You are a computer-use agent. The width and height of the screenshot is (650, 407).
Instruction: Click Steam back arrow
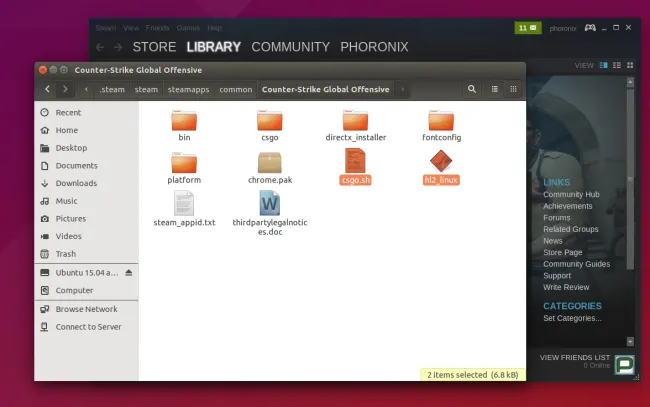[100, 47]
